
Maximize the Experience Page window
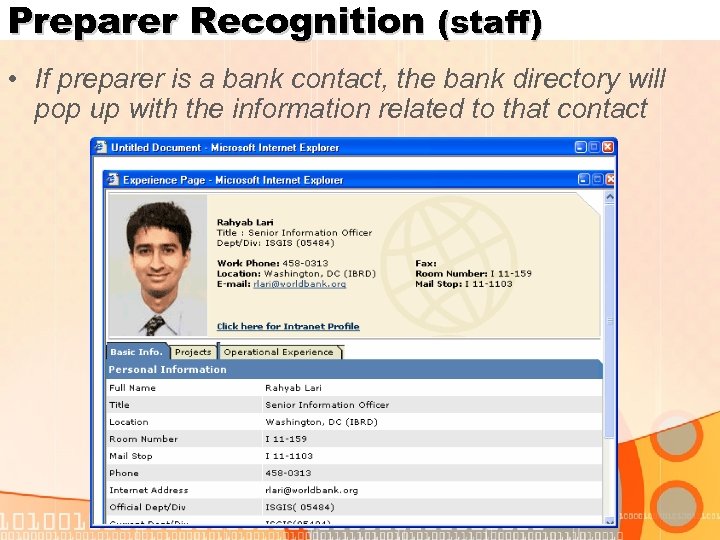pos(597,180)
